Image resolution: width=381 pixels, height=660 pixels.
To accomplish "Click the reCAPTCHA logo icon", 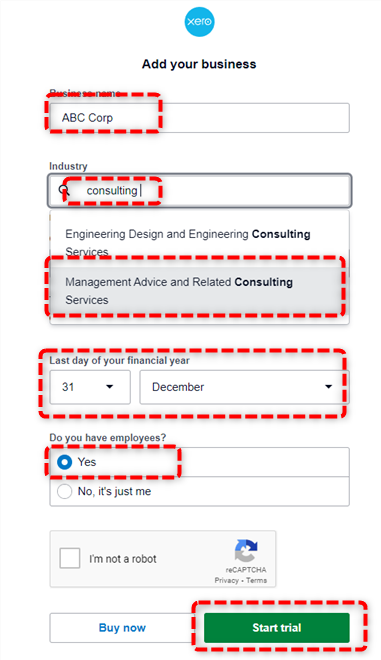I will click(x=246, y=551).
